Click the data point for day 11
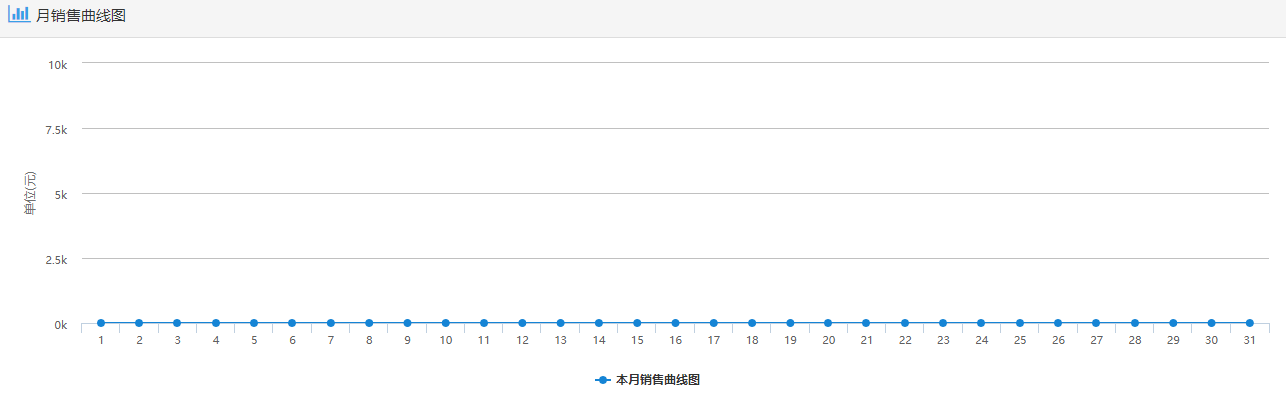Image resolution: width=1286 pixels, height=395 pixels. [x=484, y=323]
